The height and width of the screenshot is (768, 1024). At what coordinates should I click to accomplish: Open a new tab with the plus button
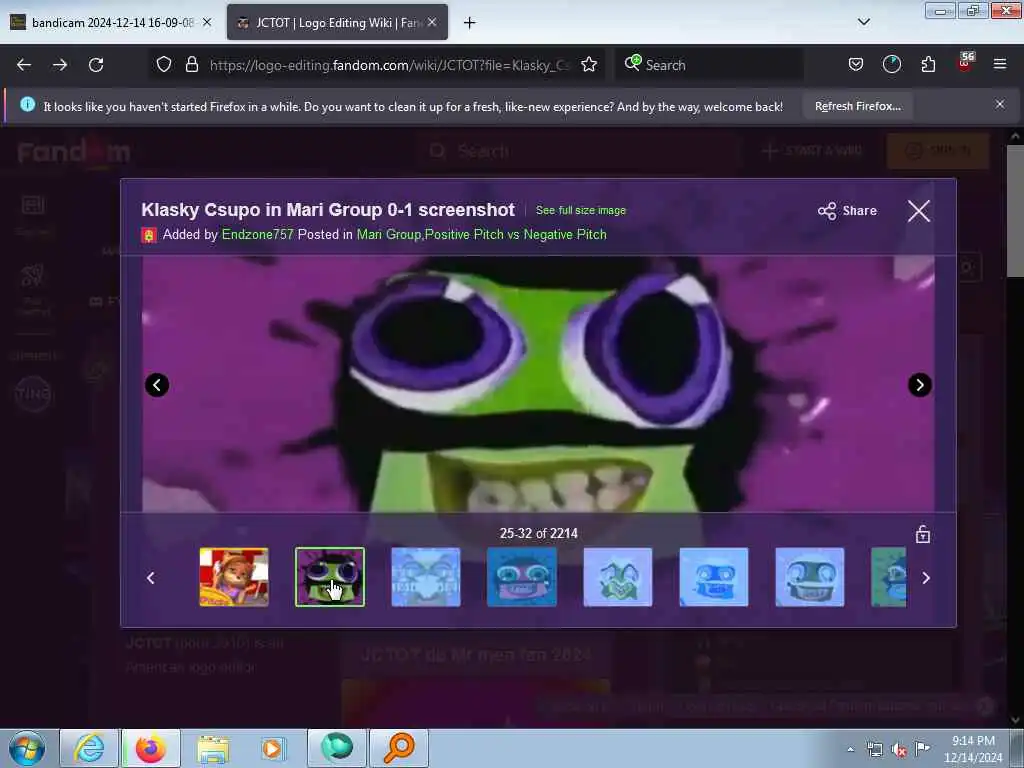(470, 23)
